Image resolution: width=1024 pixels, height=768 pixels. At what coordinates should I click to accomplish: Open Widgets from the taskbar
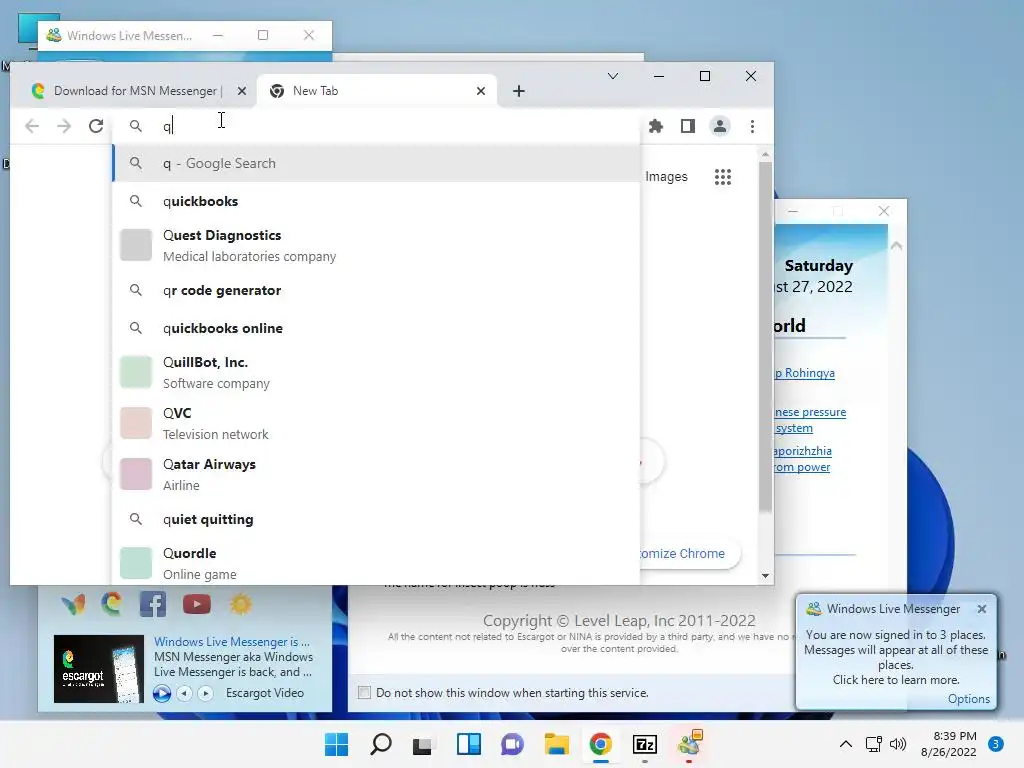tap(469, 744)
